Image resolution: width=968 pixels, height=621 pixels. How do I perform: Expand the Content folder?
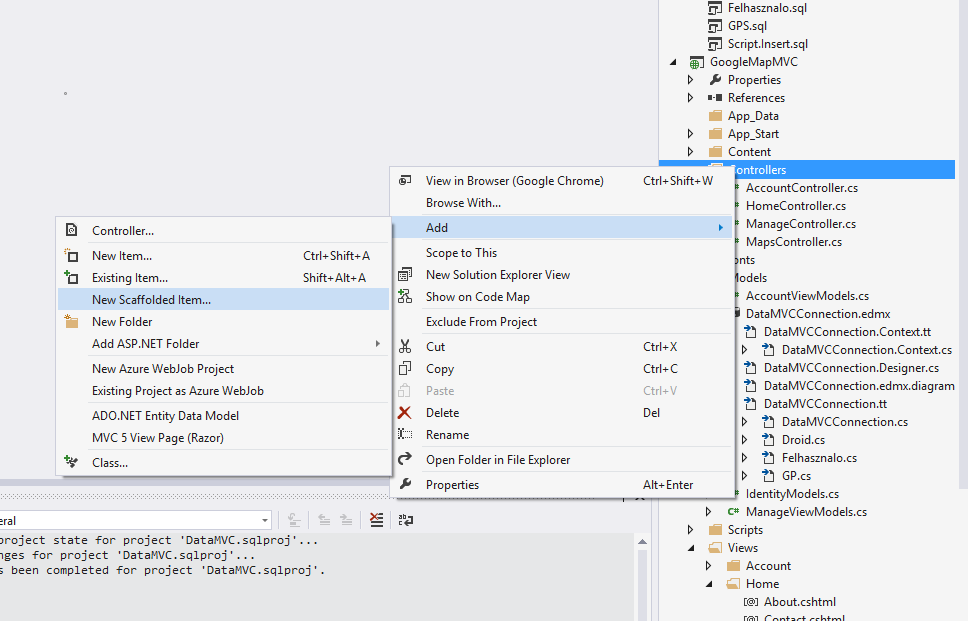[691, 151]
